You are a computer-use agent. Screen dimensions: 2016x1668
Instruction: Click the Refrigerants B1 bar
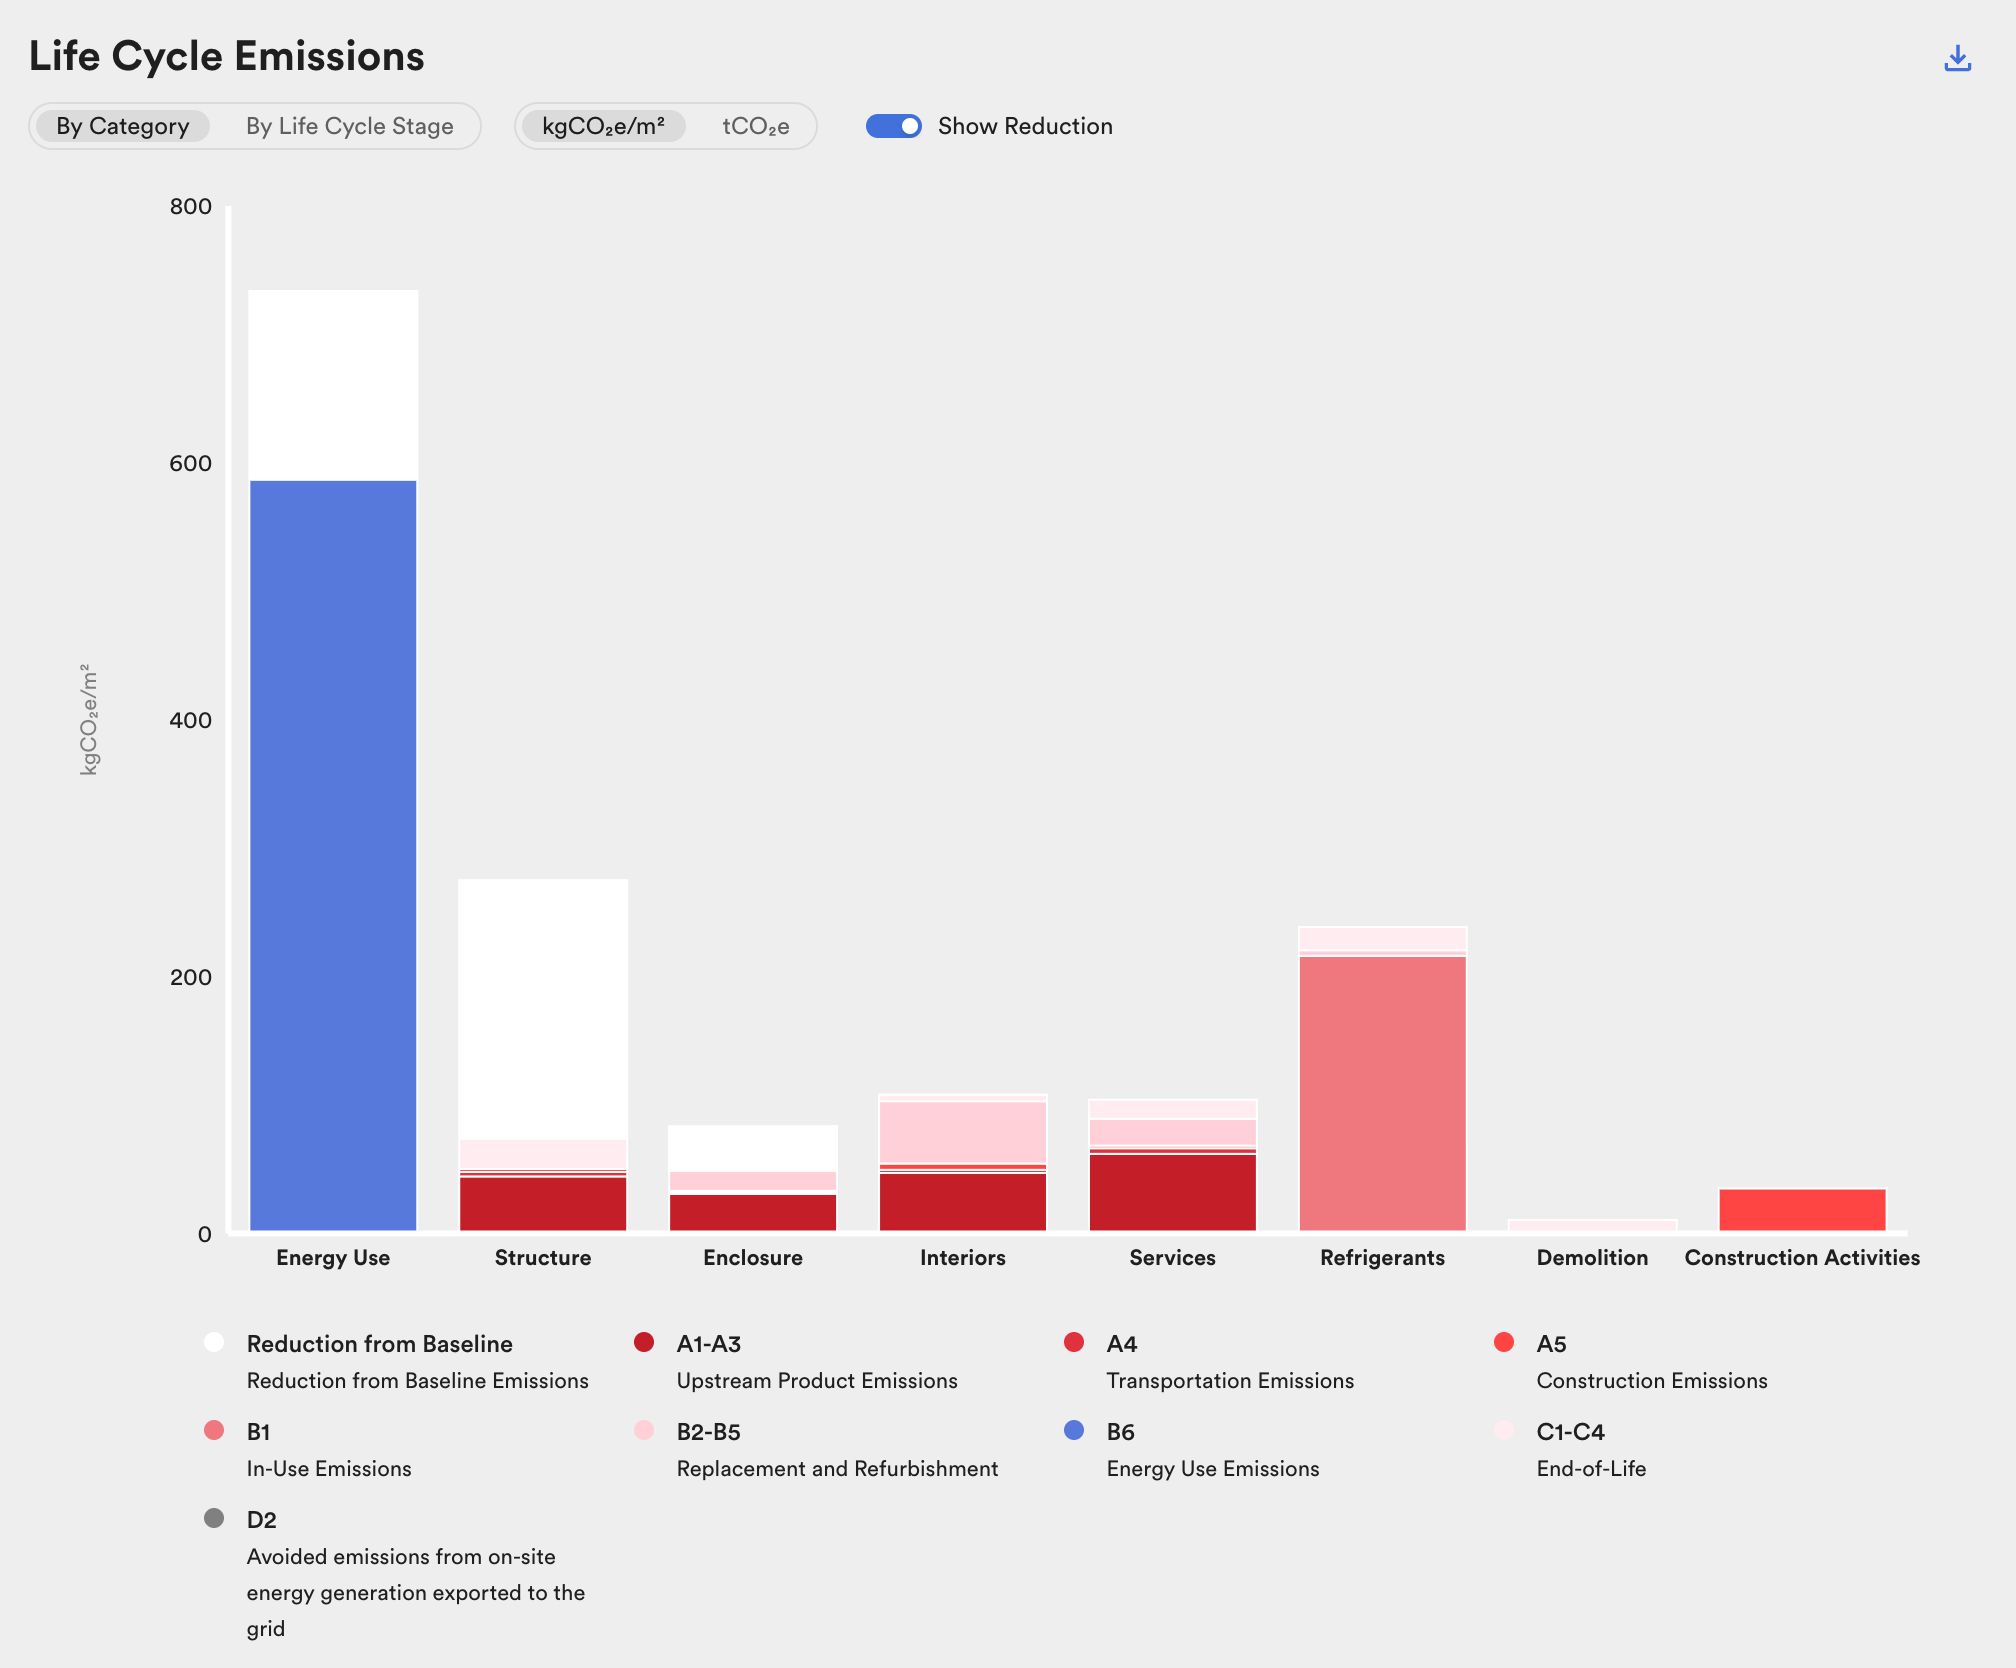[1383, 1093]
